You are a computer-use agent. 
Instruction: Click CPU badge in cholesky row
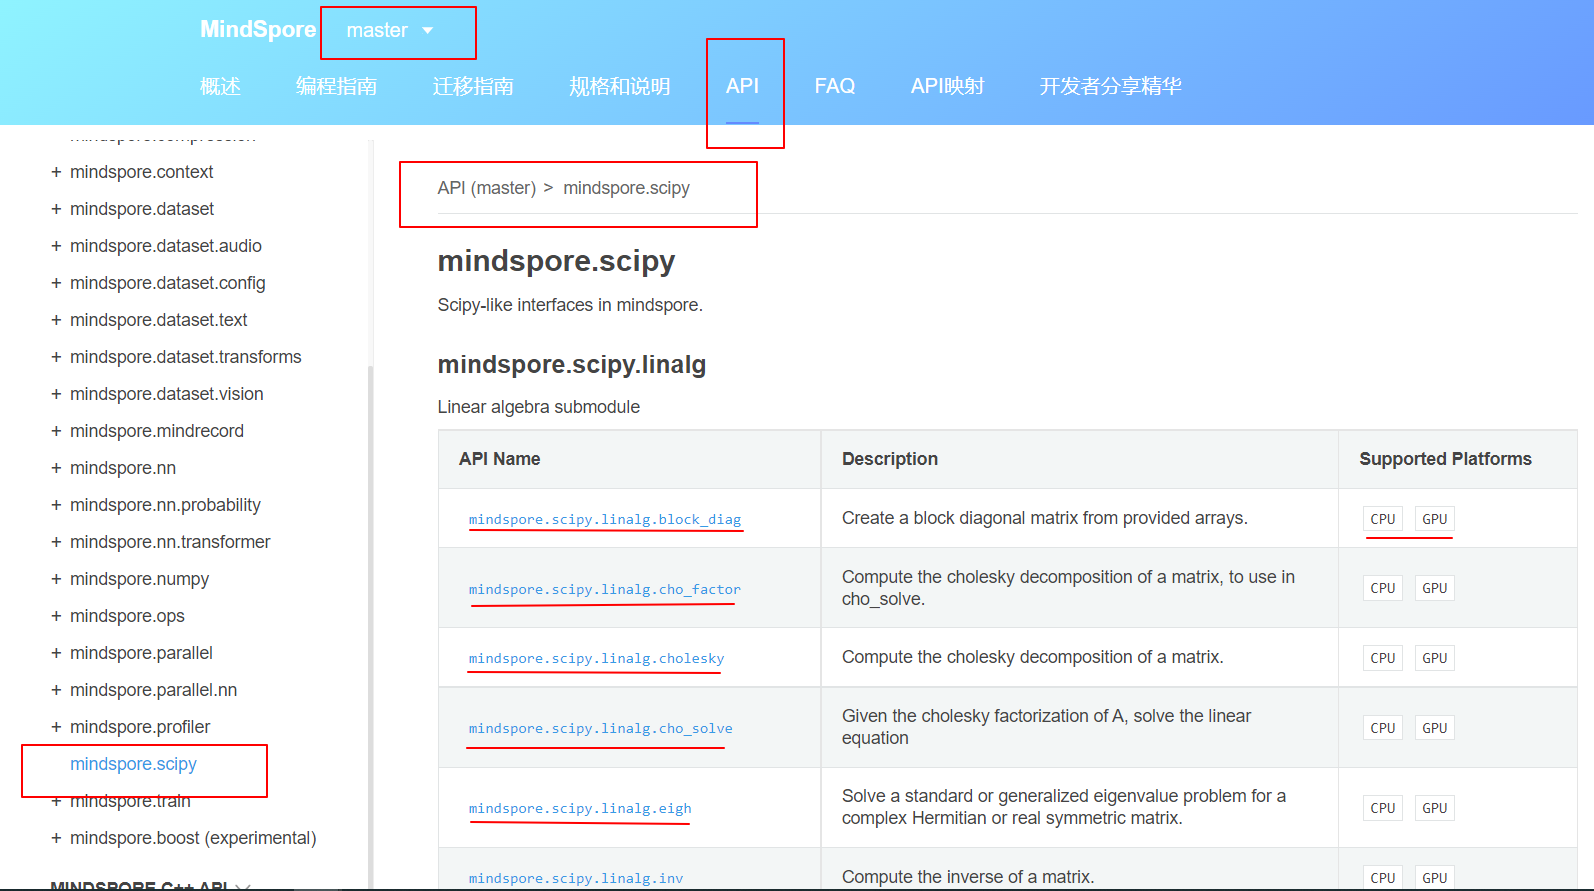[1383, 658]
